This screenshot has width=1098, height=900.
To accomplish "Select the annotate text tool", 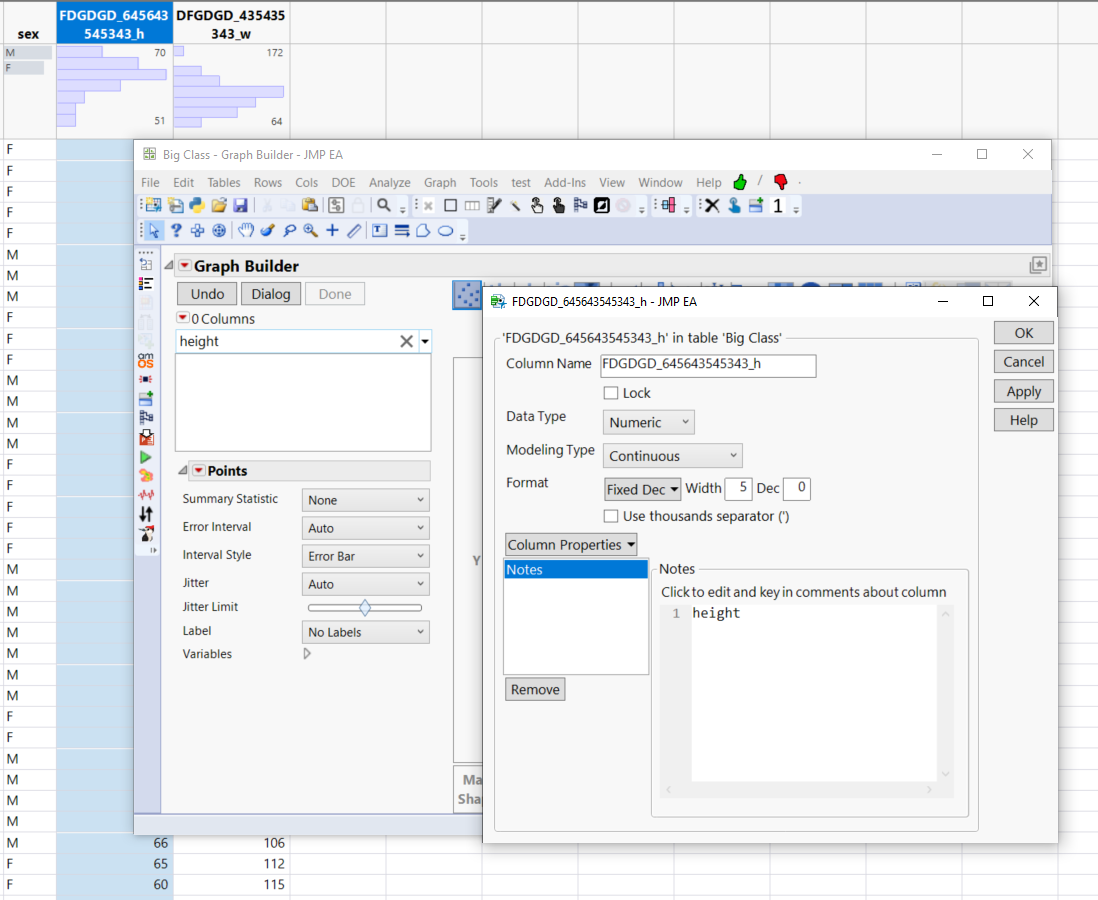I will coord(379,230).
